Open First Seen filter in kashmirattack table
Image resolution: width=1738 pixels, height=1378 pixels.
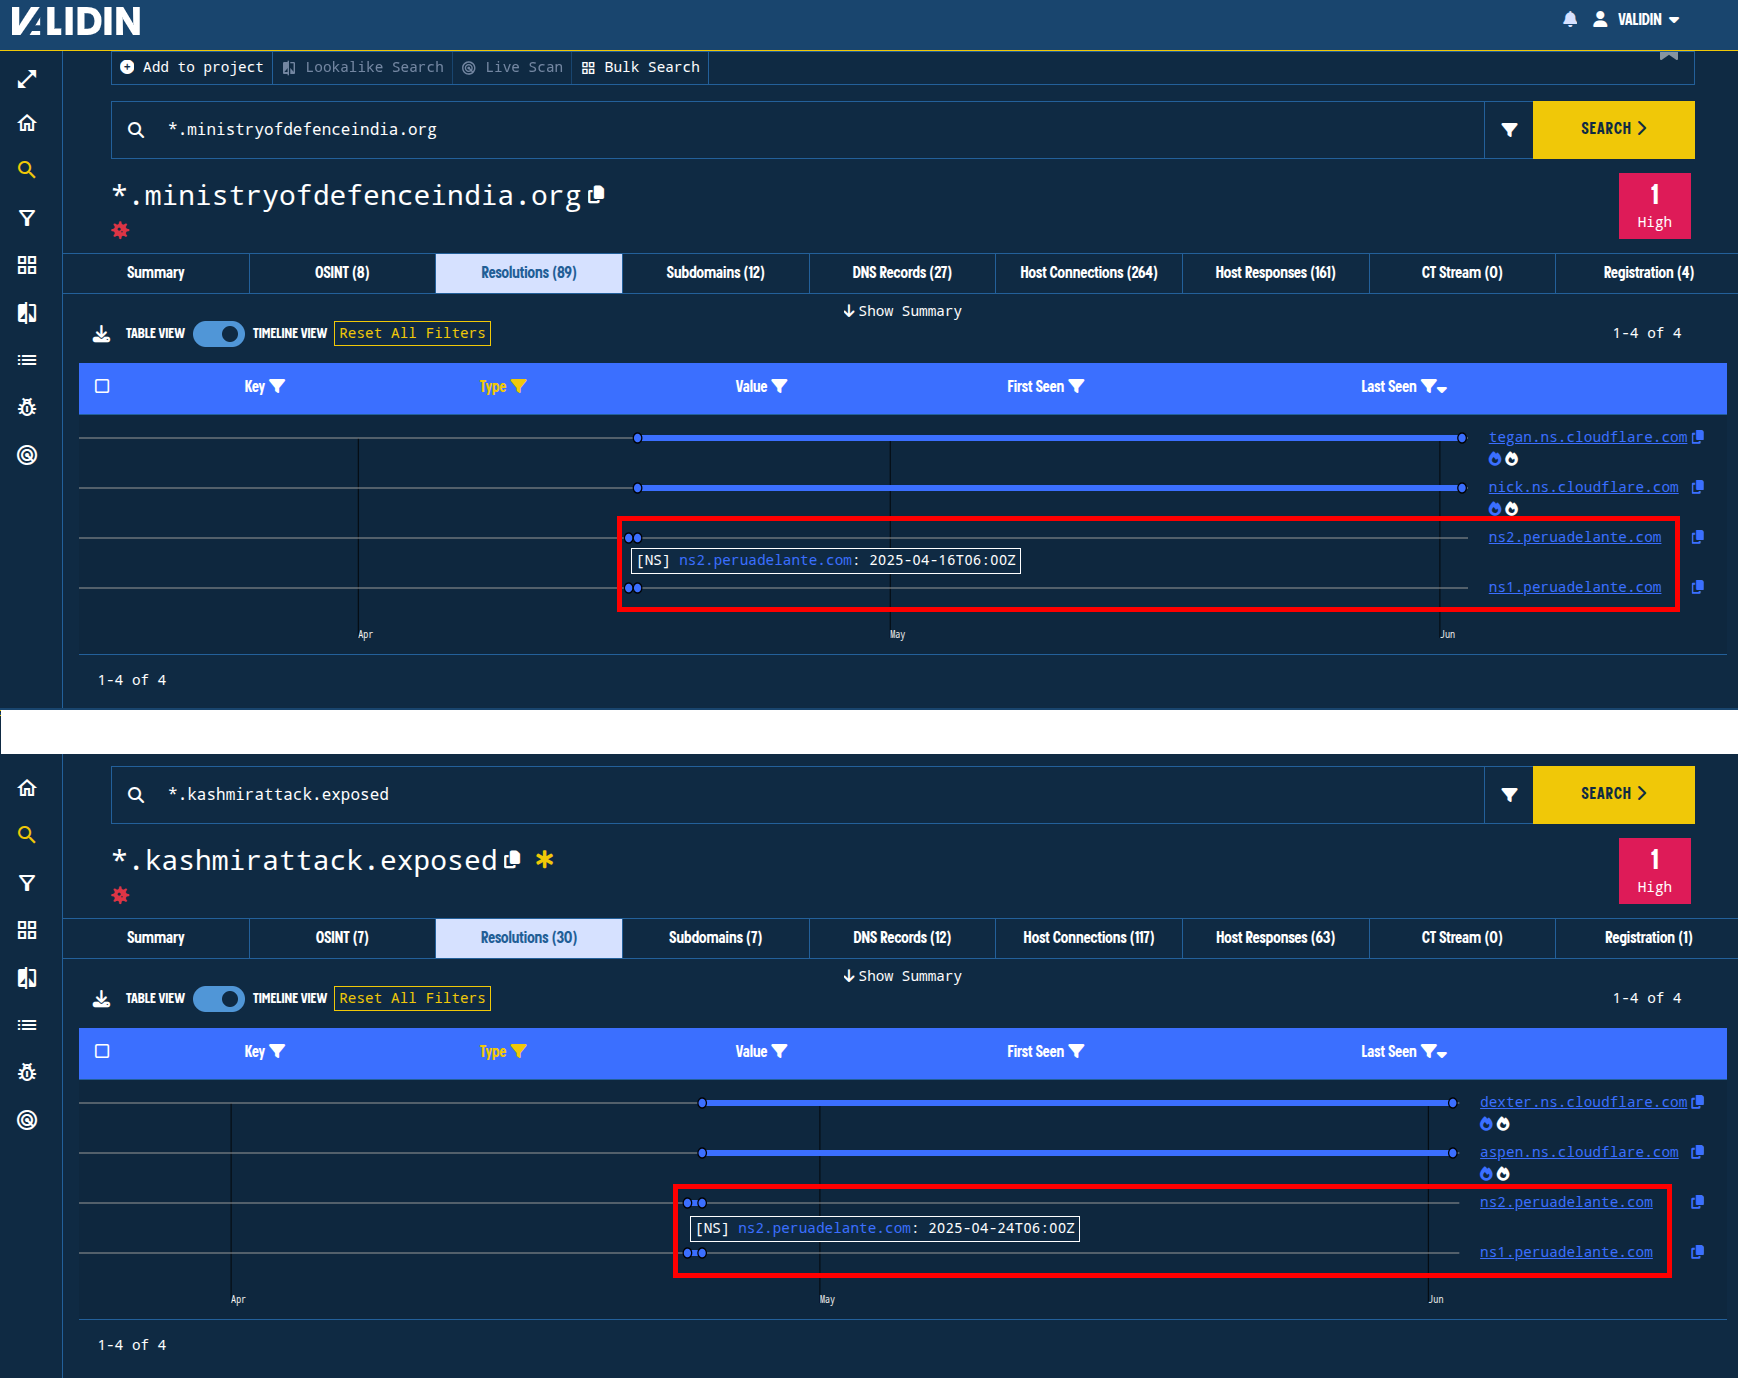(1076, 1052)
